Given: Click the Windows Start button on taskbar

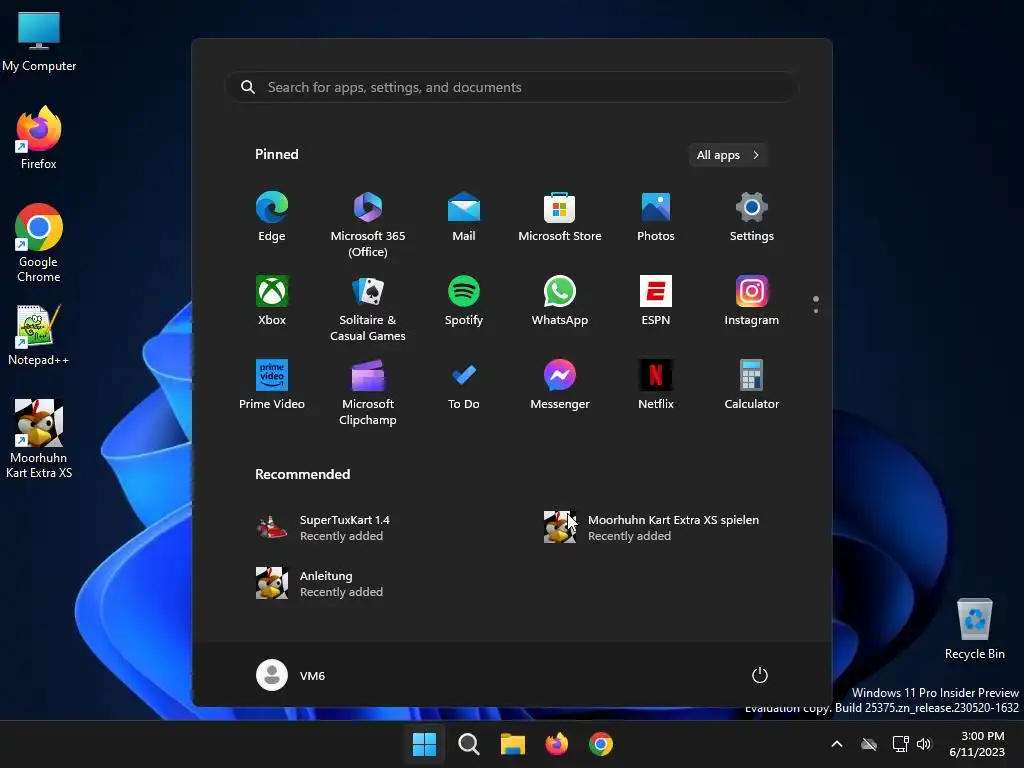Looking at the screenshot, I should point(424,744).
